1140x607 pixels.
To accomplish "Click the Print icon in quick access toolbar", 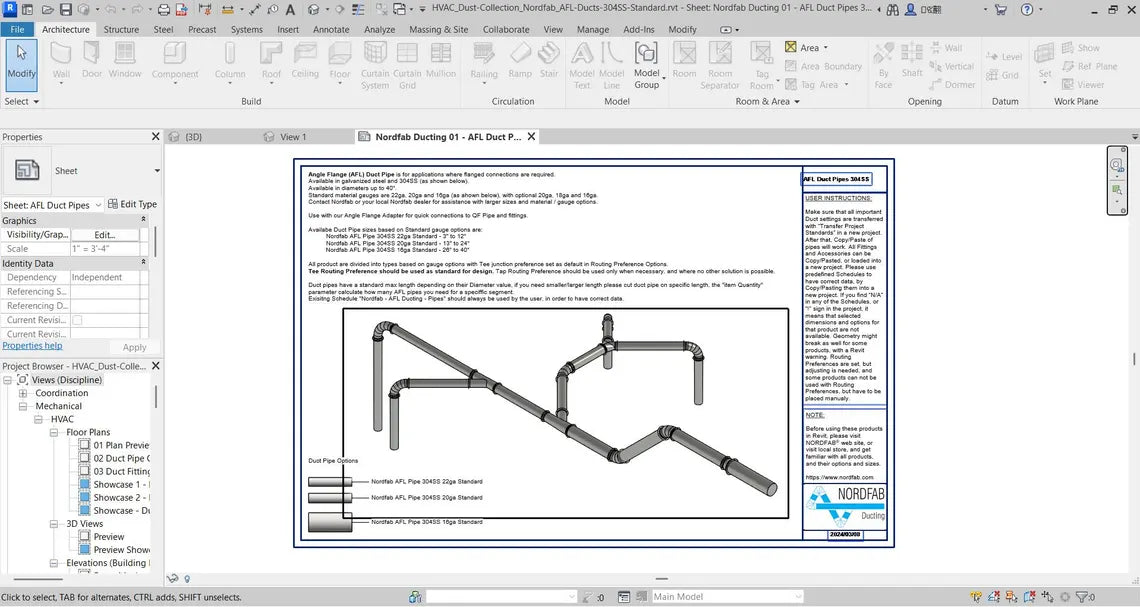I will pyautogui.click(x=164, y=9).
